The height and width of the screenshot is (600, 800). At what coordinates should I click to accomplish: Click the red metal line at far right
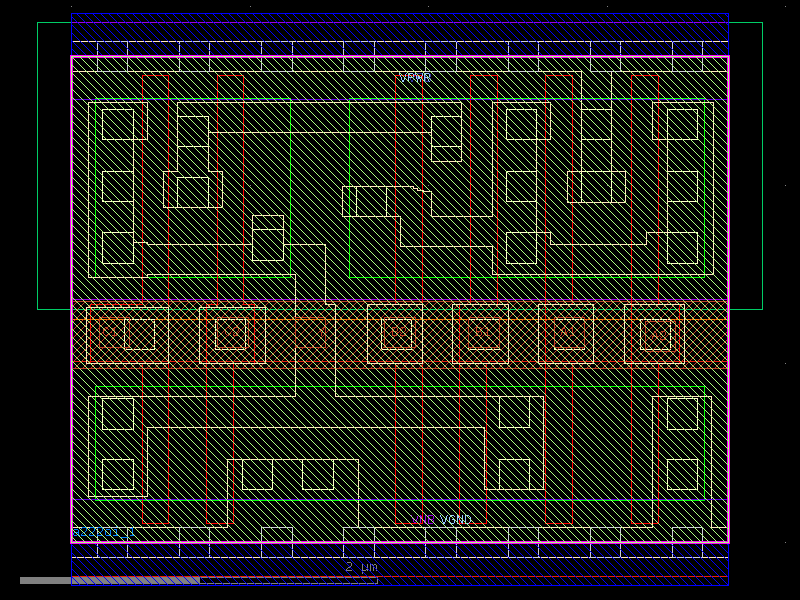click(712, 300)
